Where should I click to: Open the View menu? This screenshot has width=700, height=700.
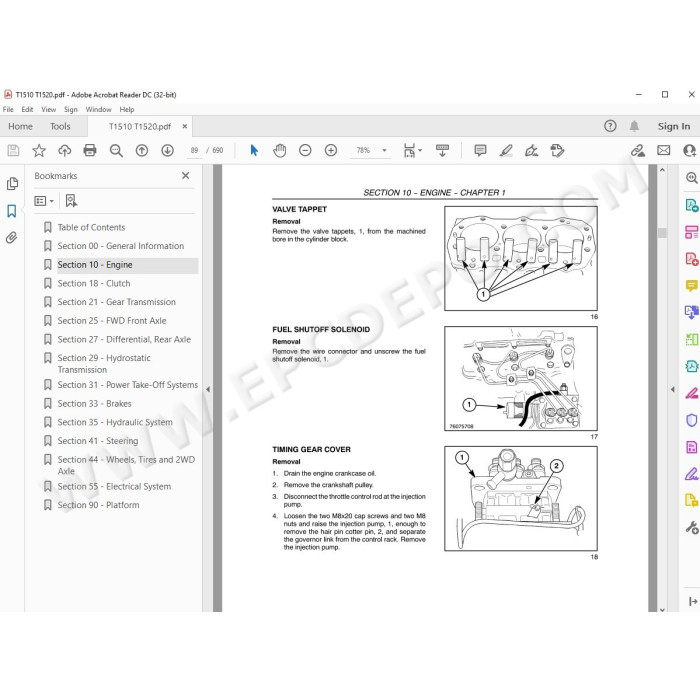pos(49,109)
